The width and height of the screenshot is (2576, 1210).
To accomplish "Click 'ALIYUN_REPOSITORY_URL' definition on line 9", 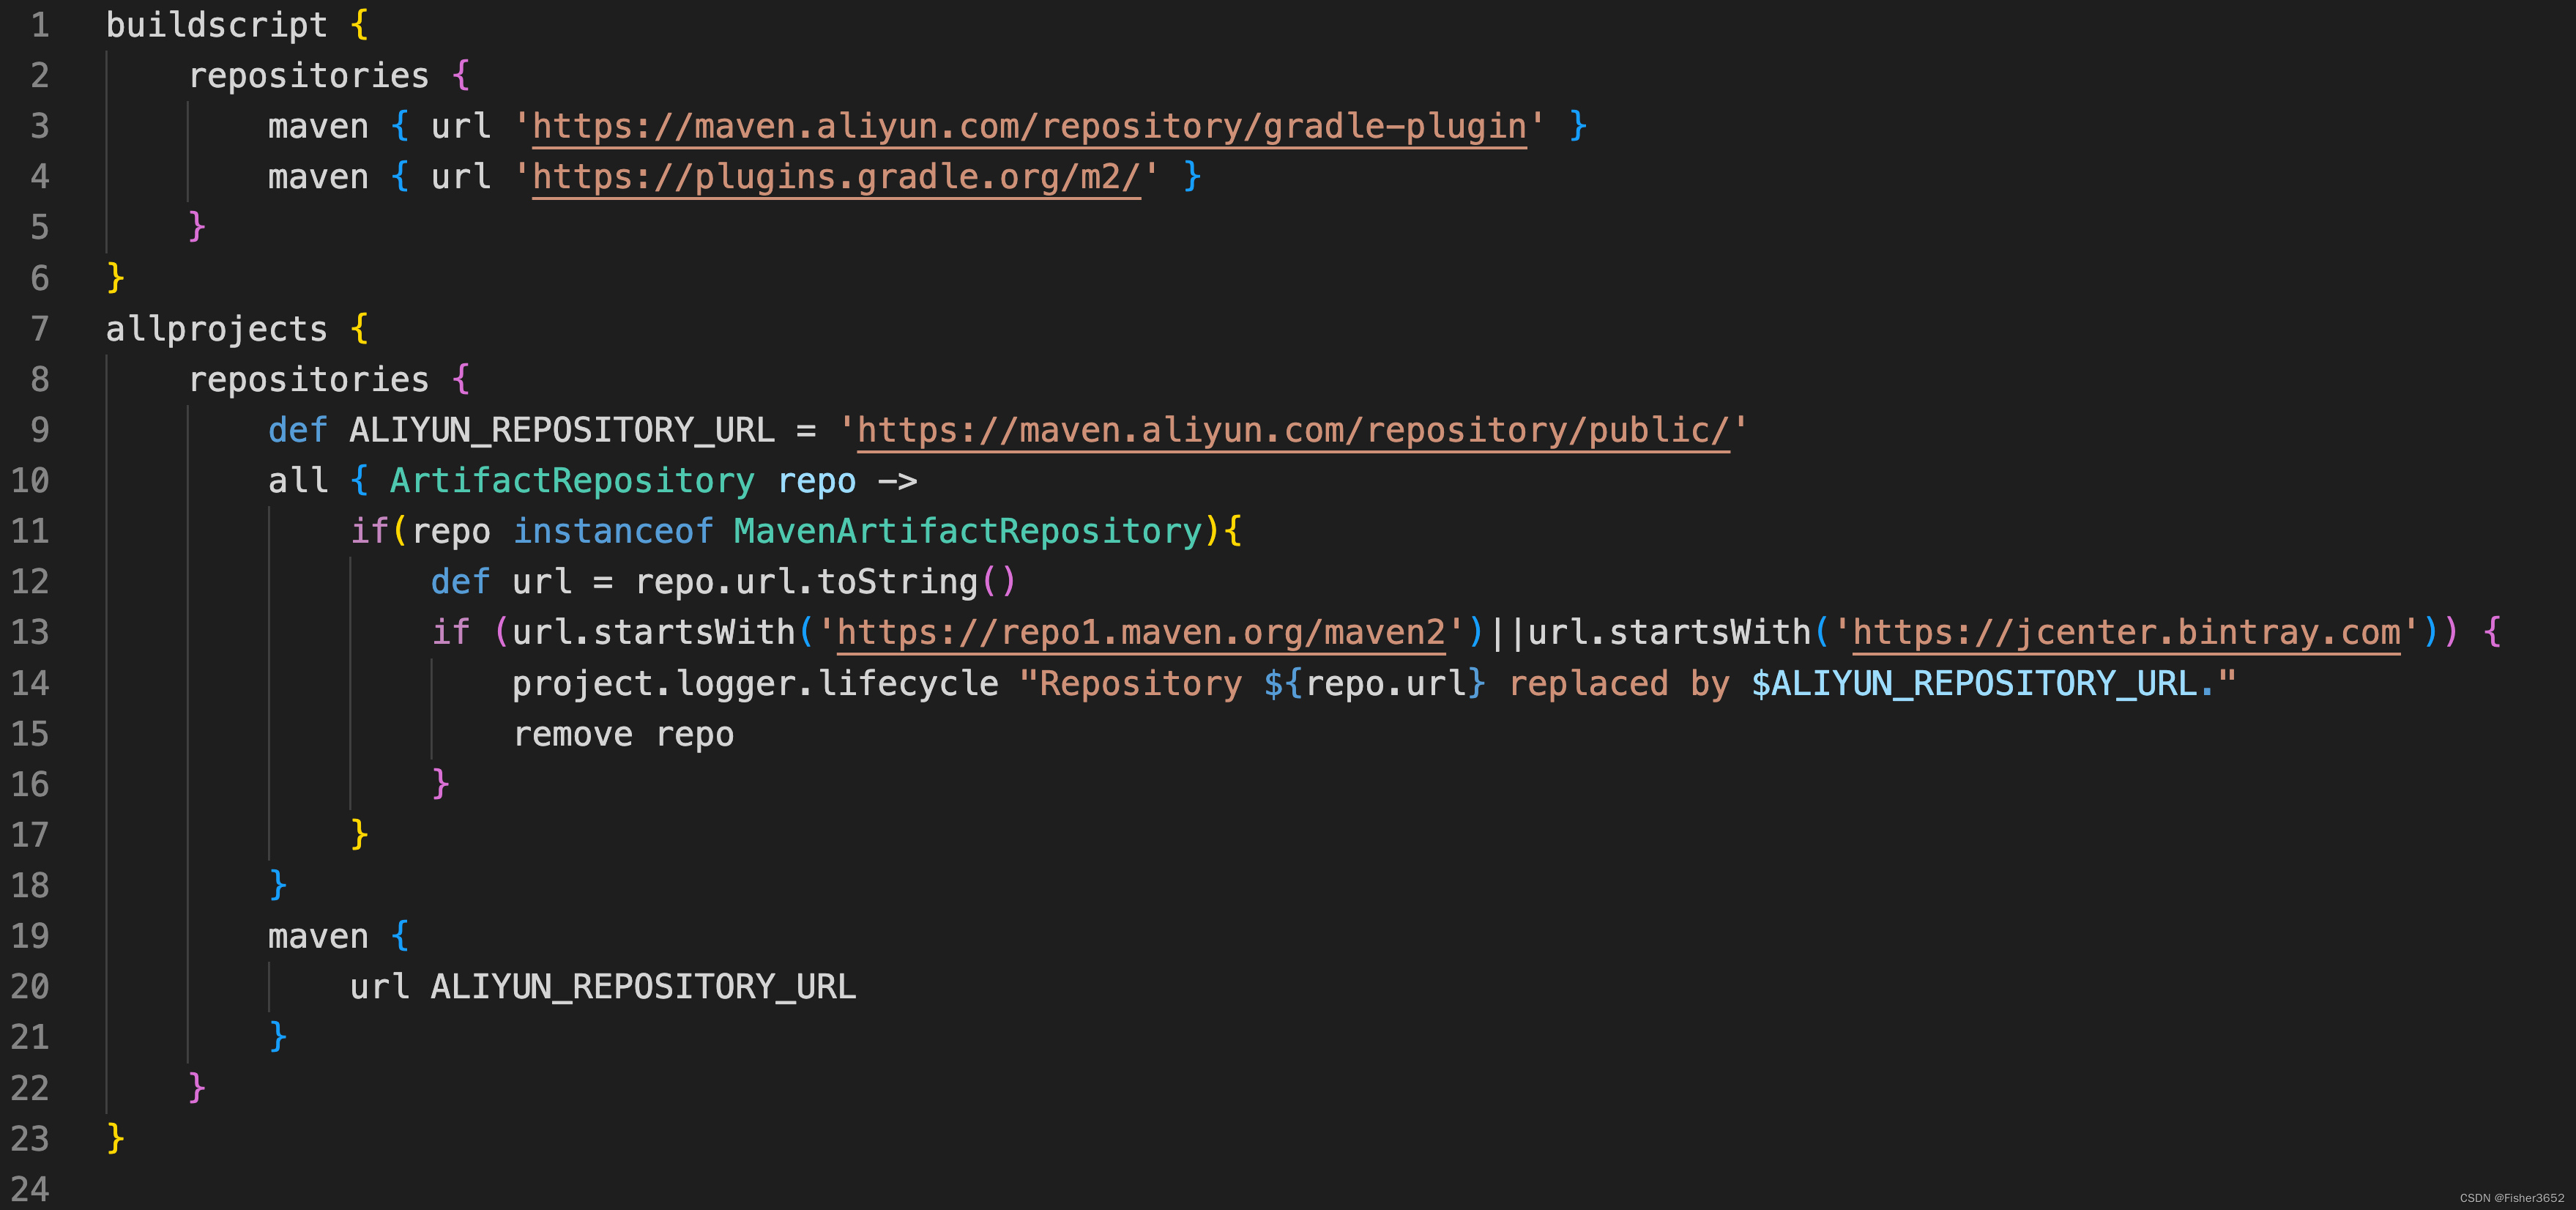I will 562,430.
